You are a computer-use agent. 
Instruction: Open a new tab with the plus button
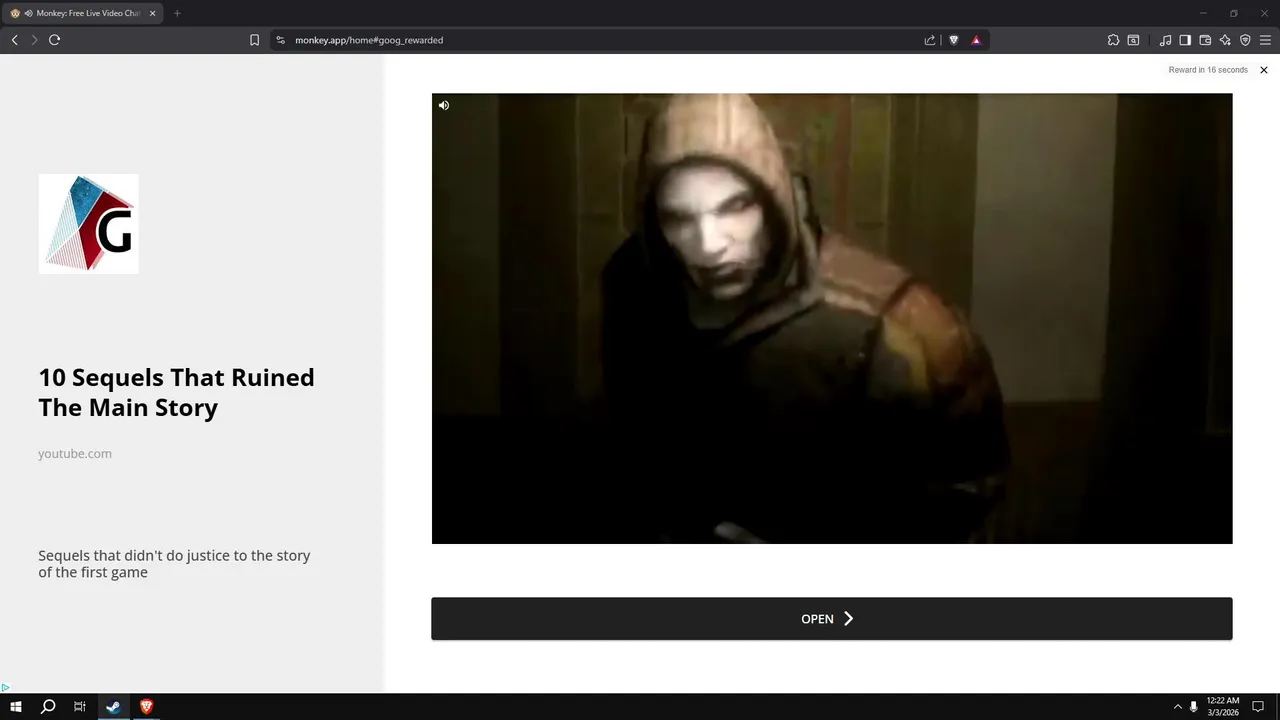[x=177, y=13]
